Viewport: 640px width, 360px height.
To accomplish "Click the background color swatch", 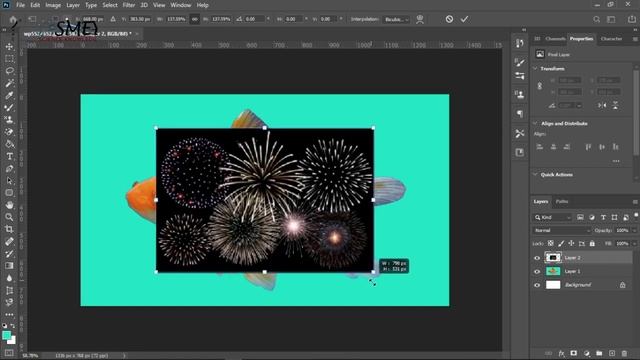I will [x=13, y=340].
